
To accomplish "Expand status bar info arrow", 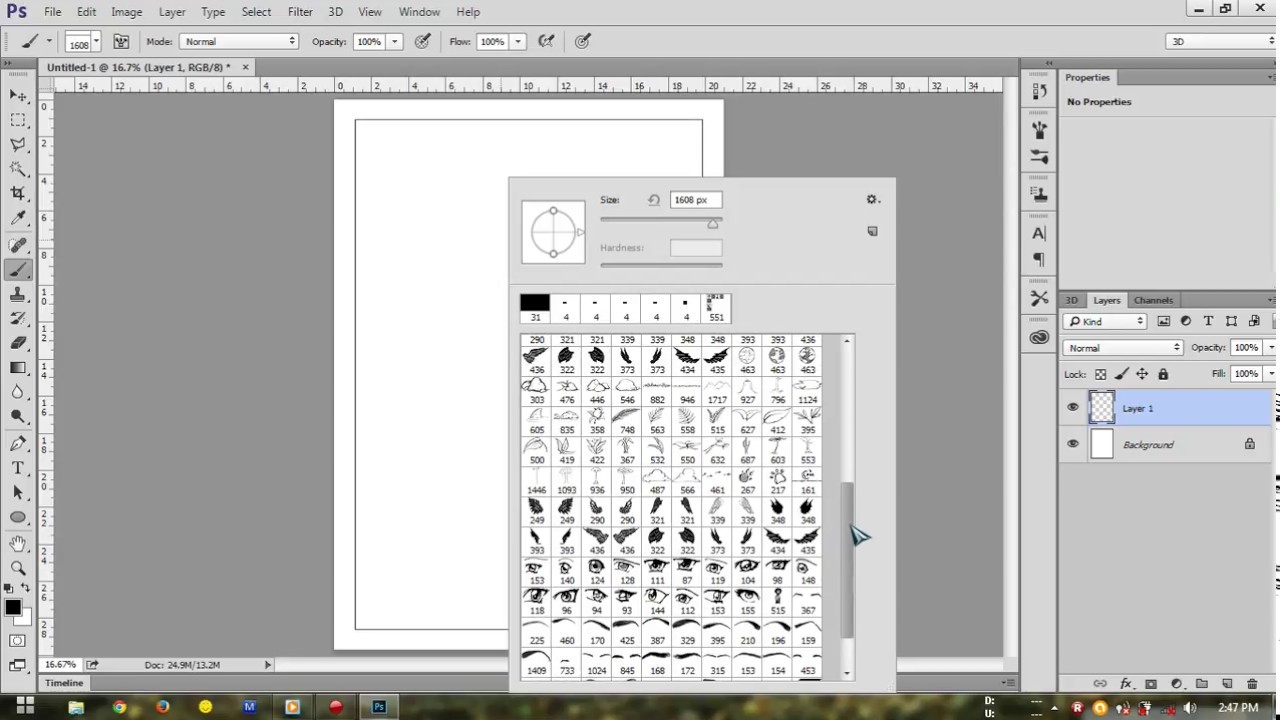I will pyautogui.click(x=267, y=664).
